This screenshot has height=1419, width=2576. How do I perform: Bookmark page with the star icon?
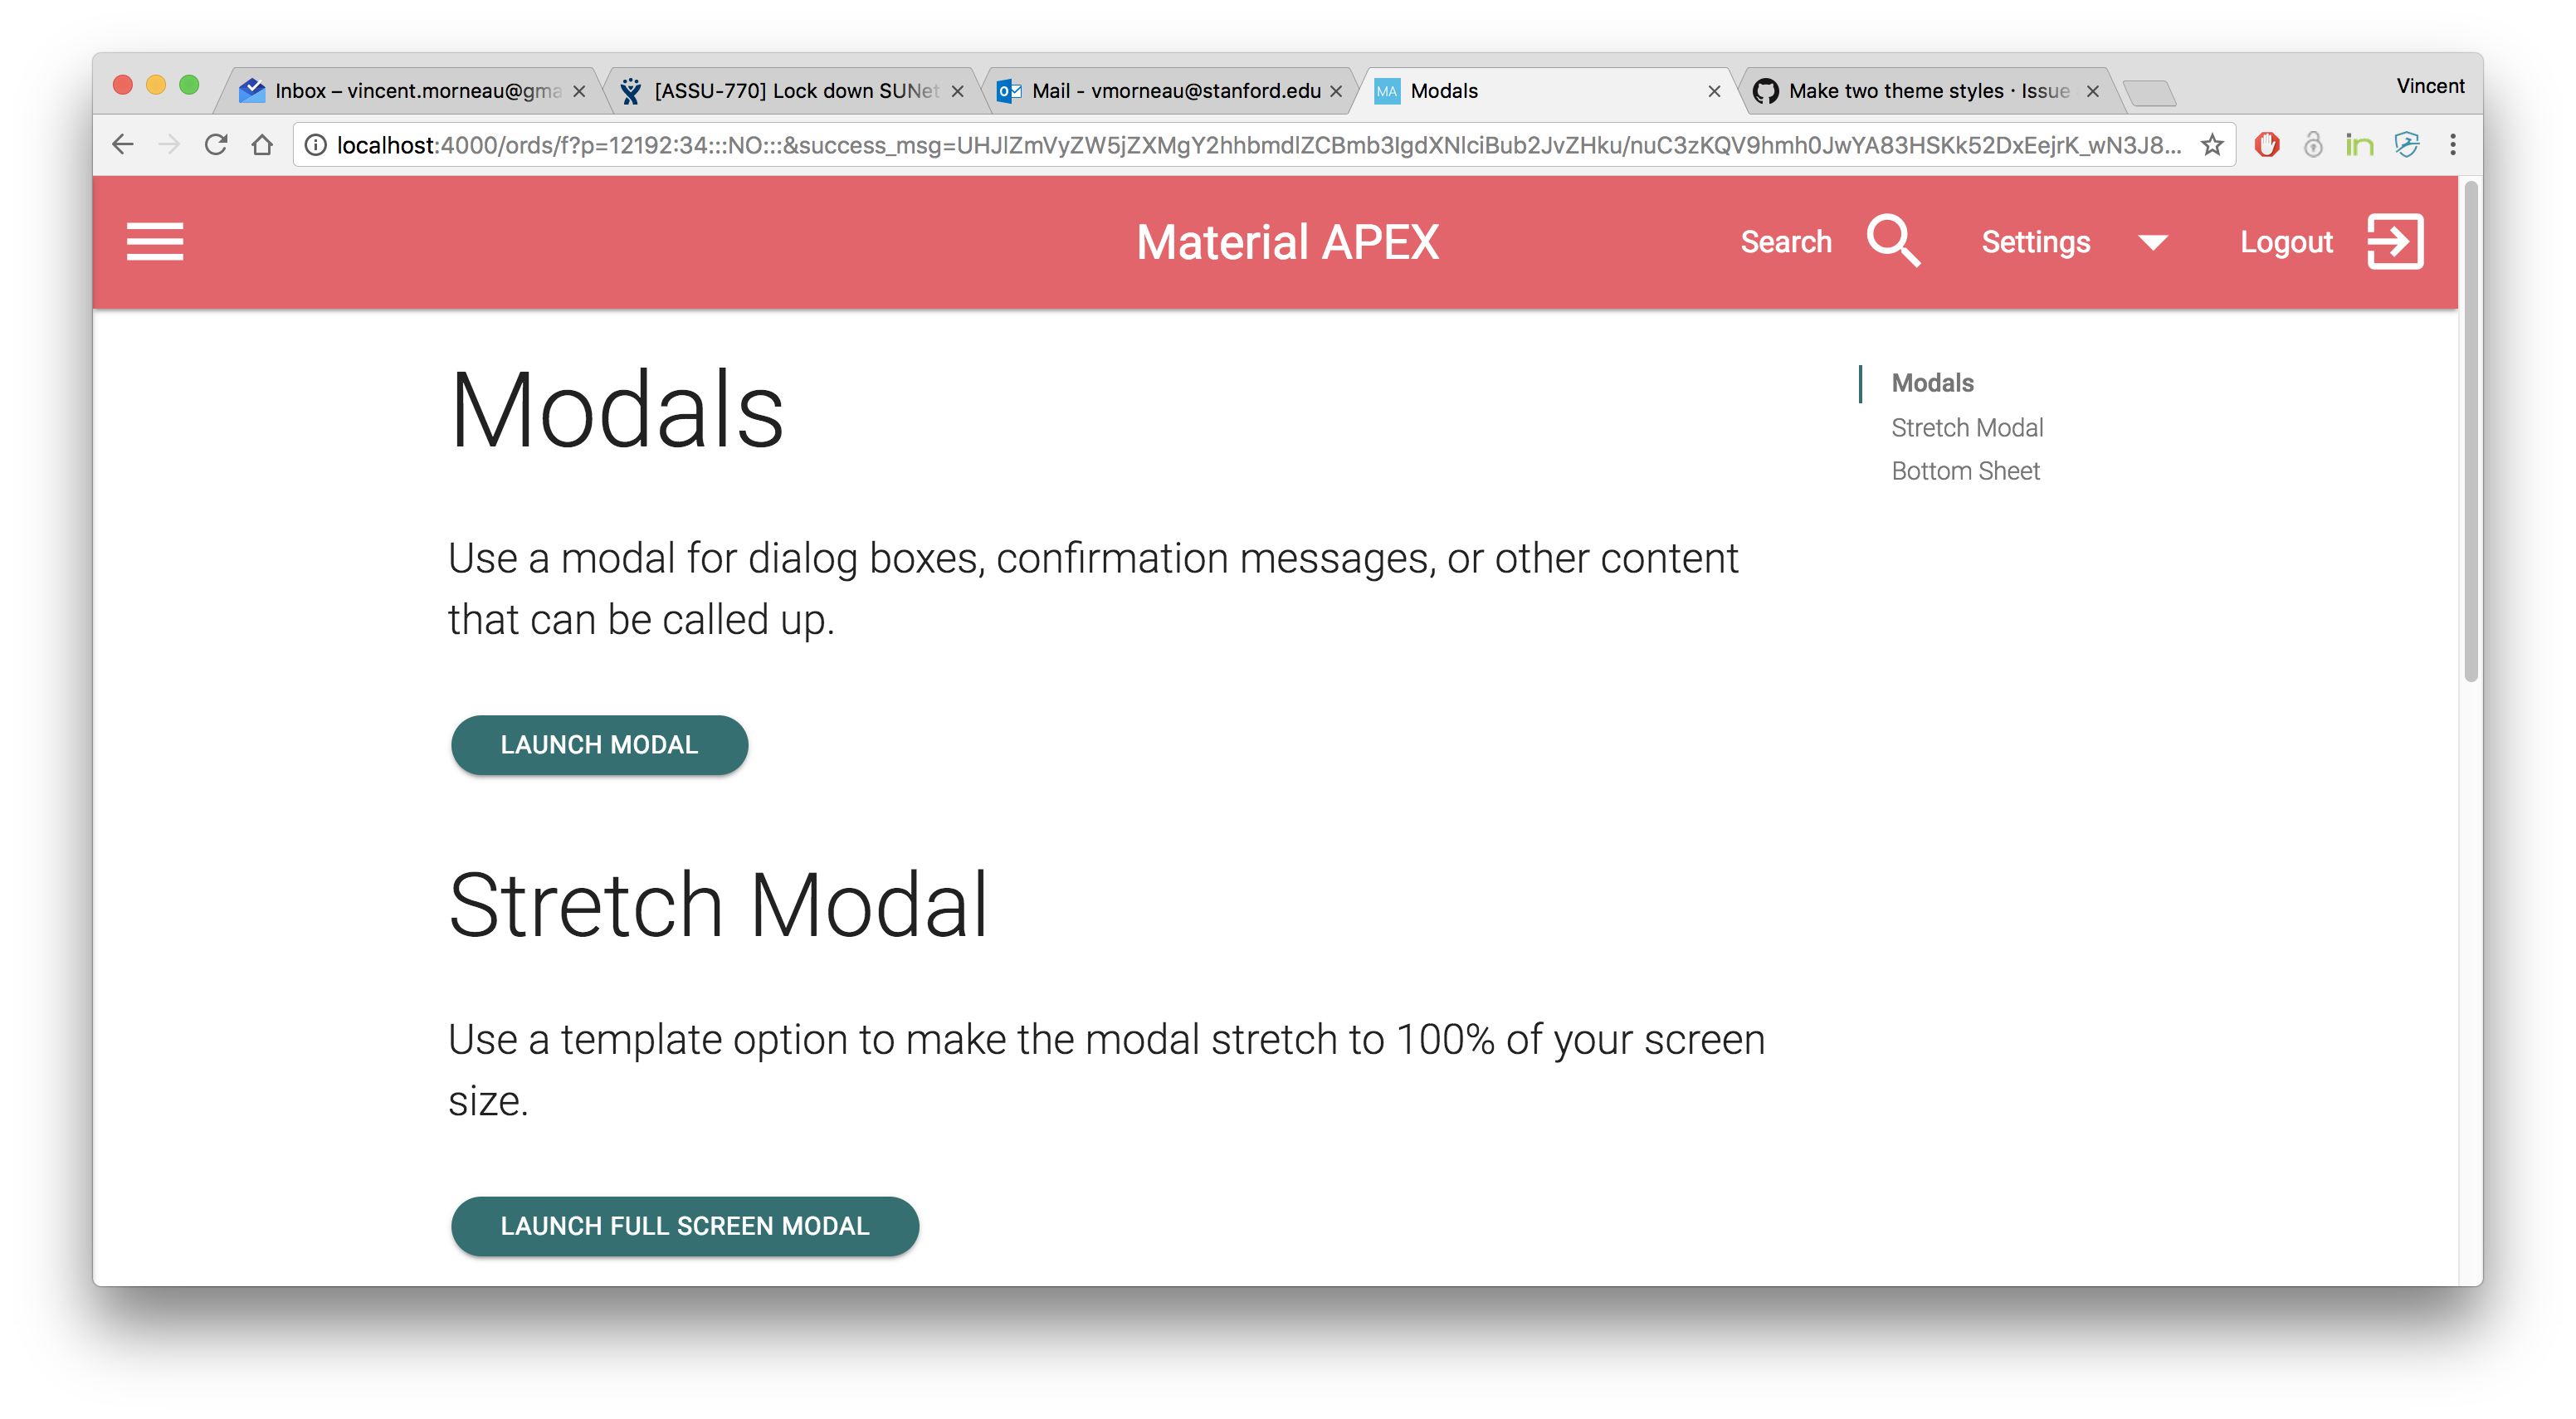click(x=2211, y=145)
